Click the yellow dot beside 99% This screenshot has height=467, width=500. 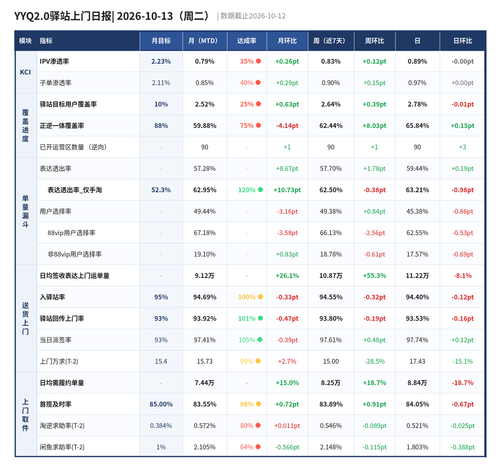coord(258,361)
